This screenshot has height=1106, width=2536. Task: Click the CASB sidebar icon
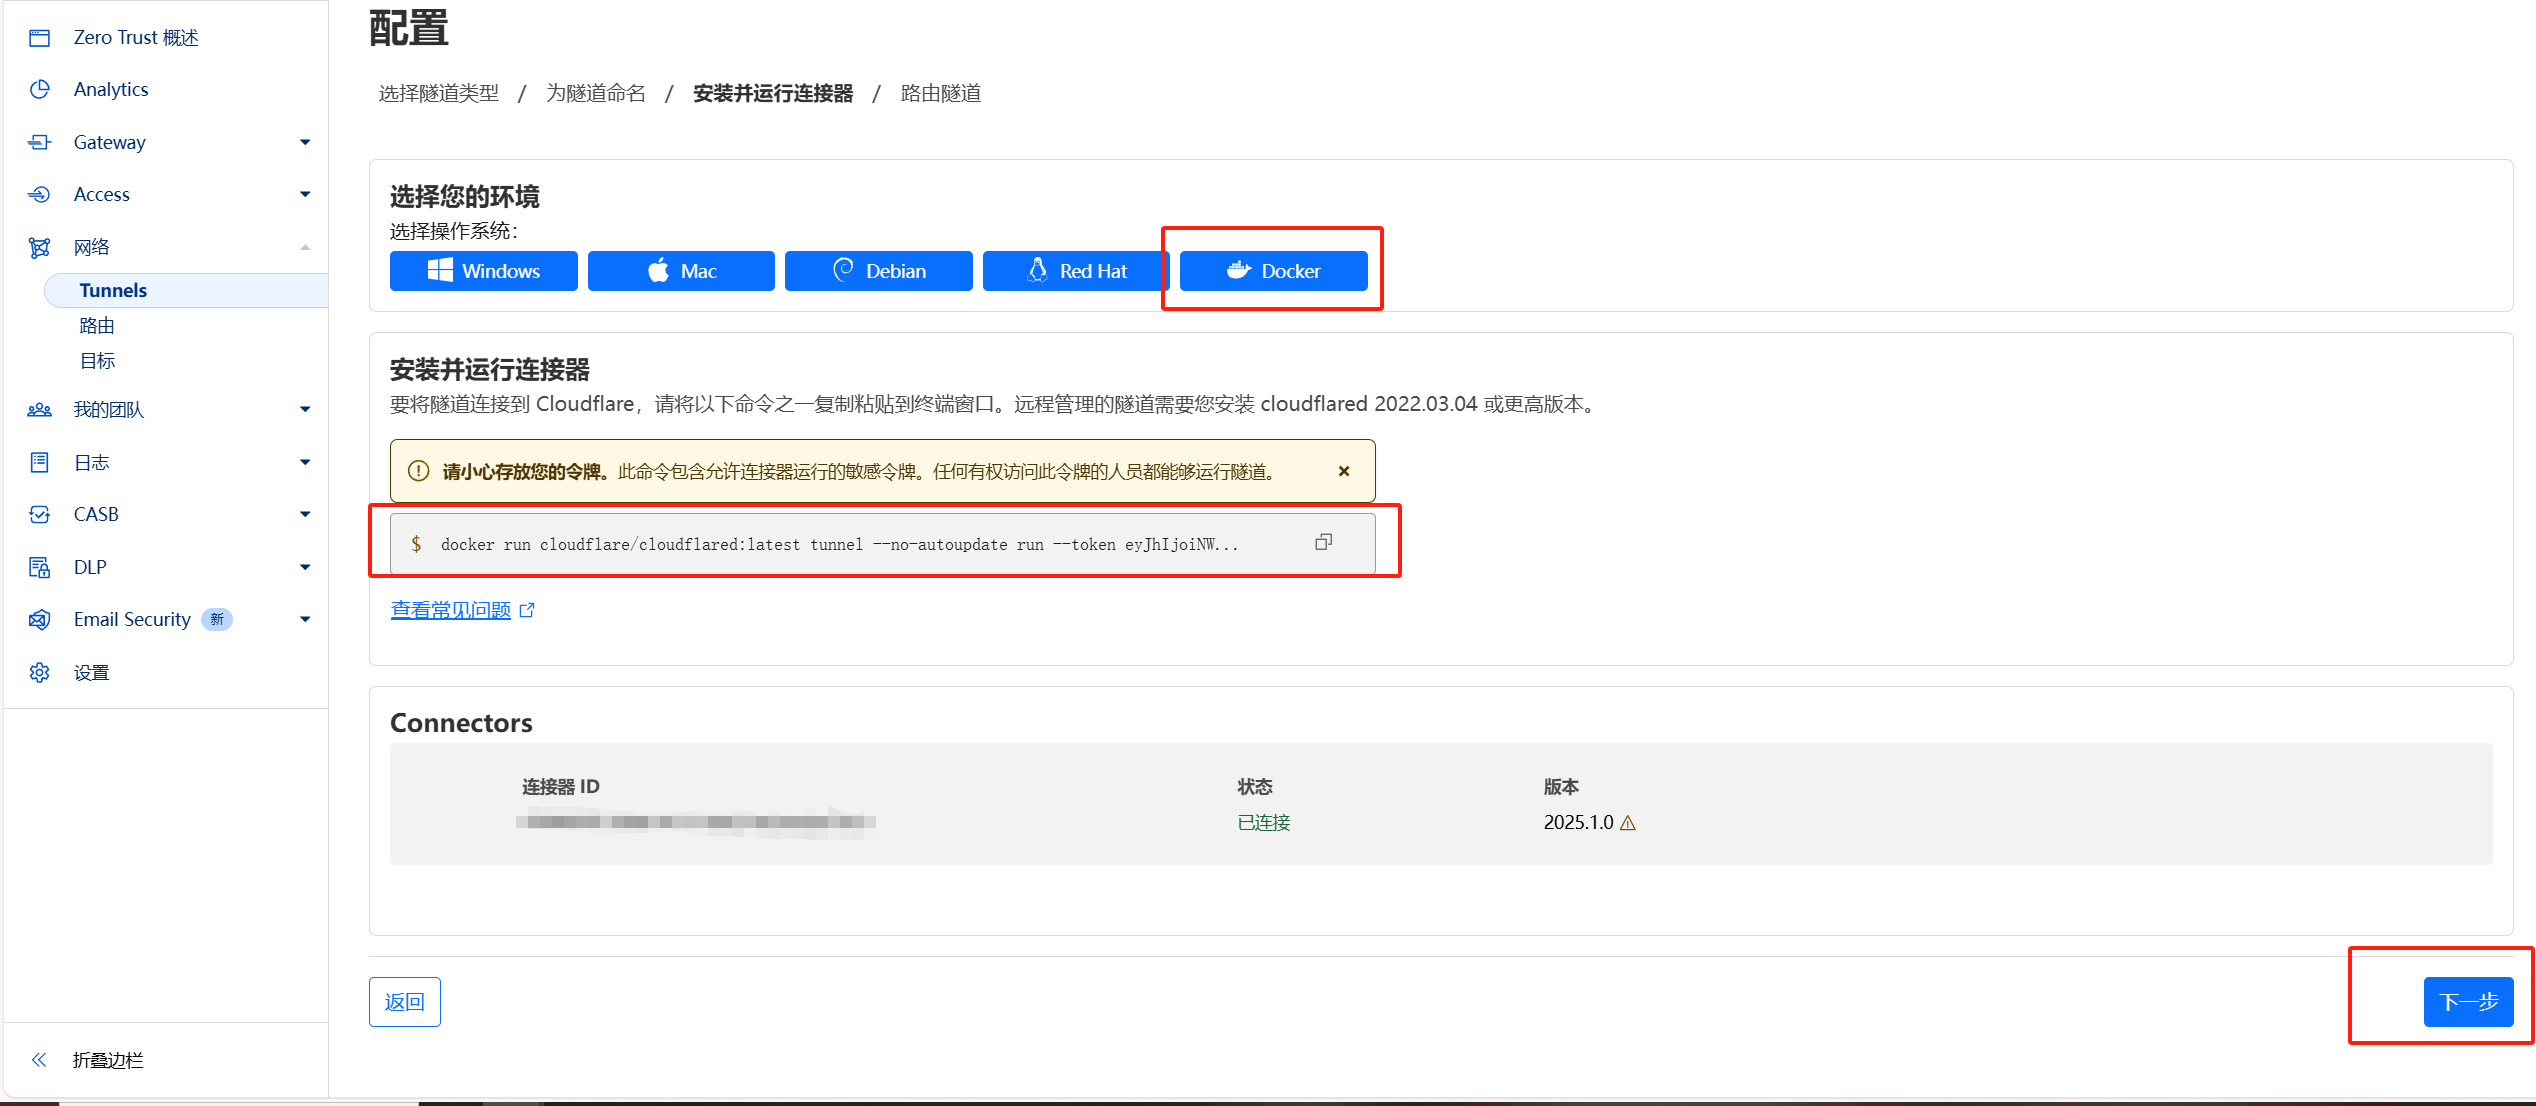tap(39, 513)
